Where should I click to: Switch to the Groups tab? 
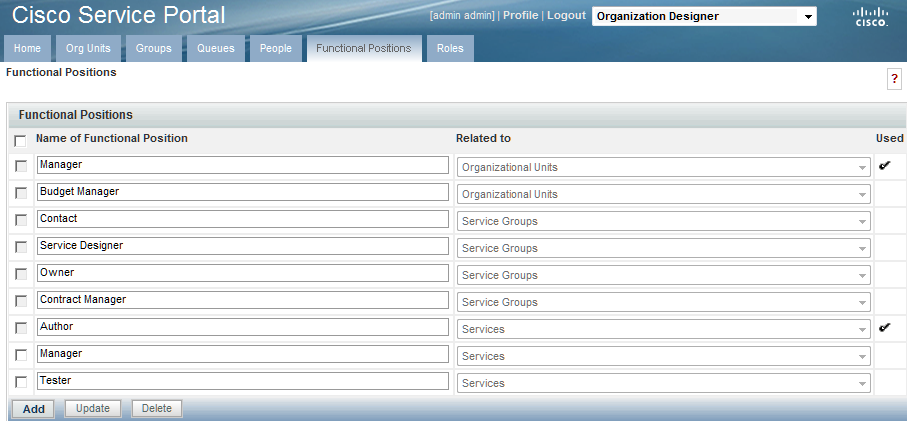153,49
